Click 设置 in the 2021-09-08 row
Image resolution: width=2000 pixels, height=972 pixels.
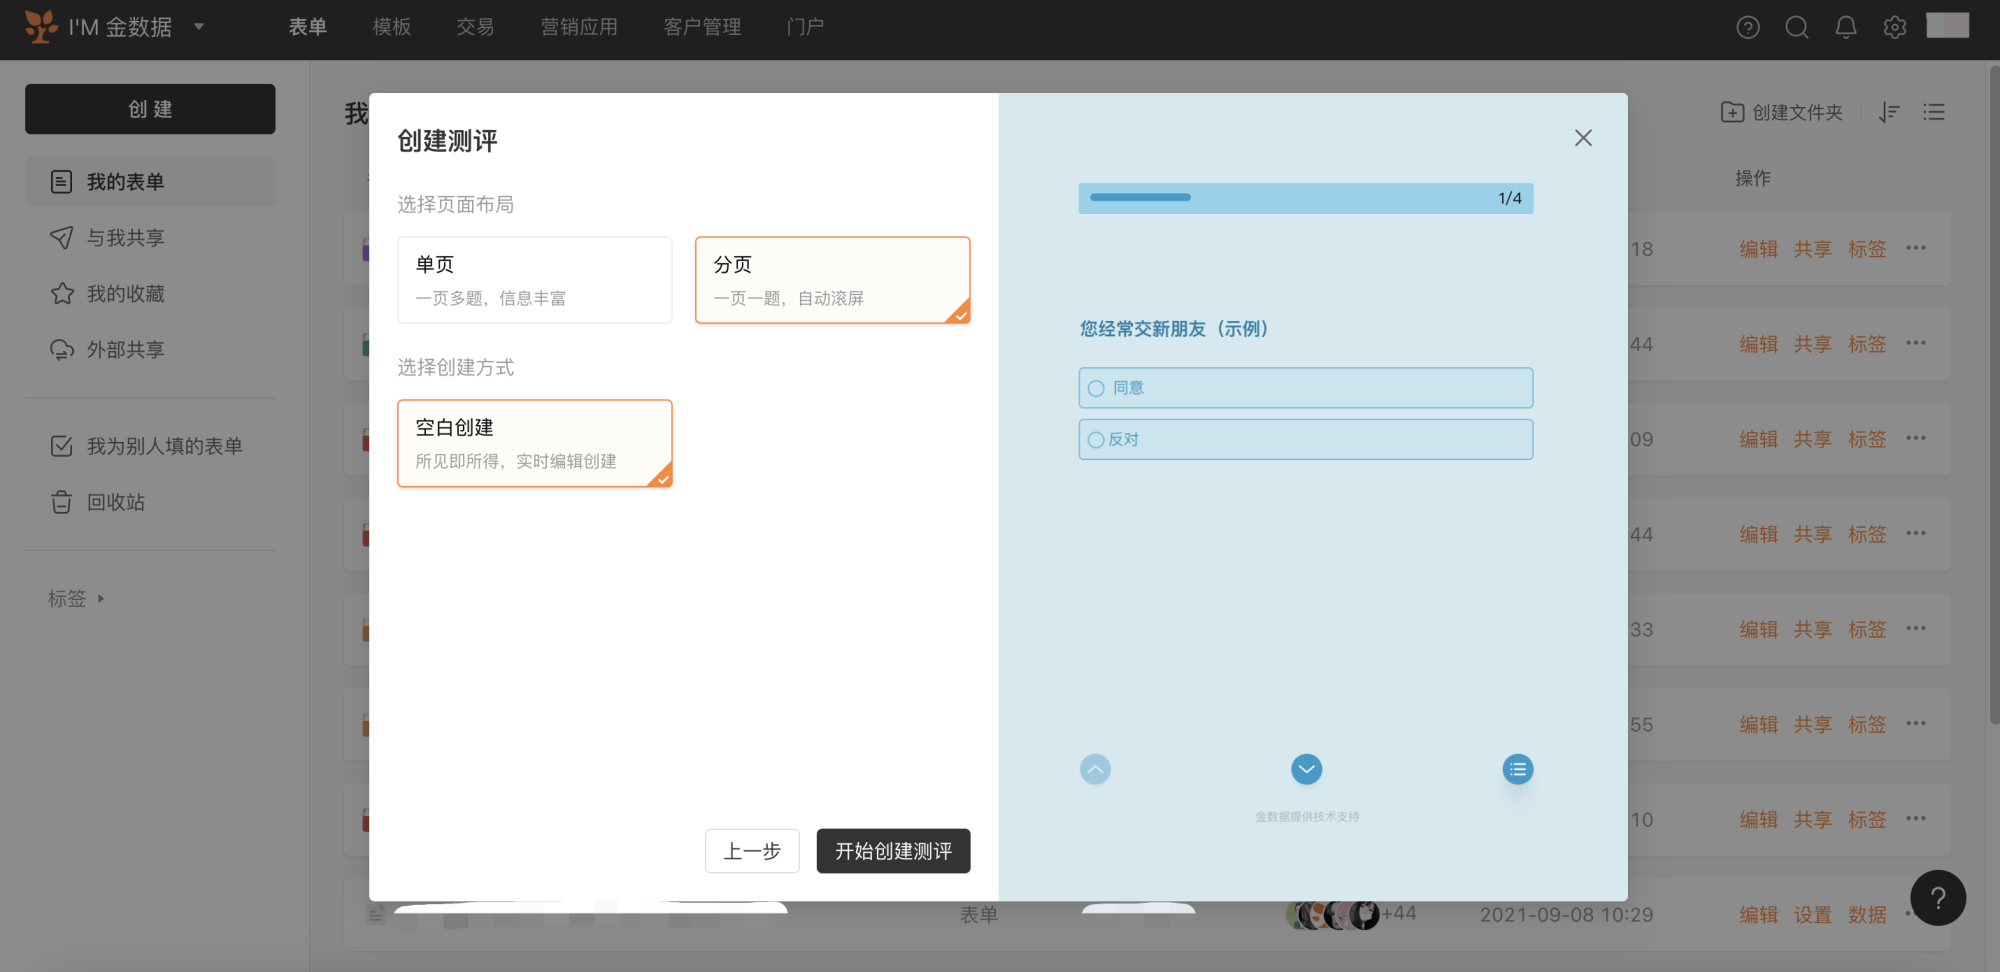tap(1813, 915)
